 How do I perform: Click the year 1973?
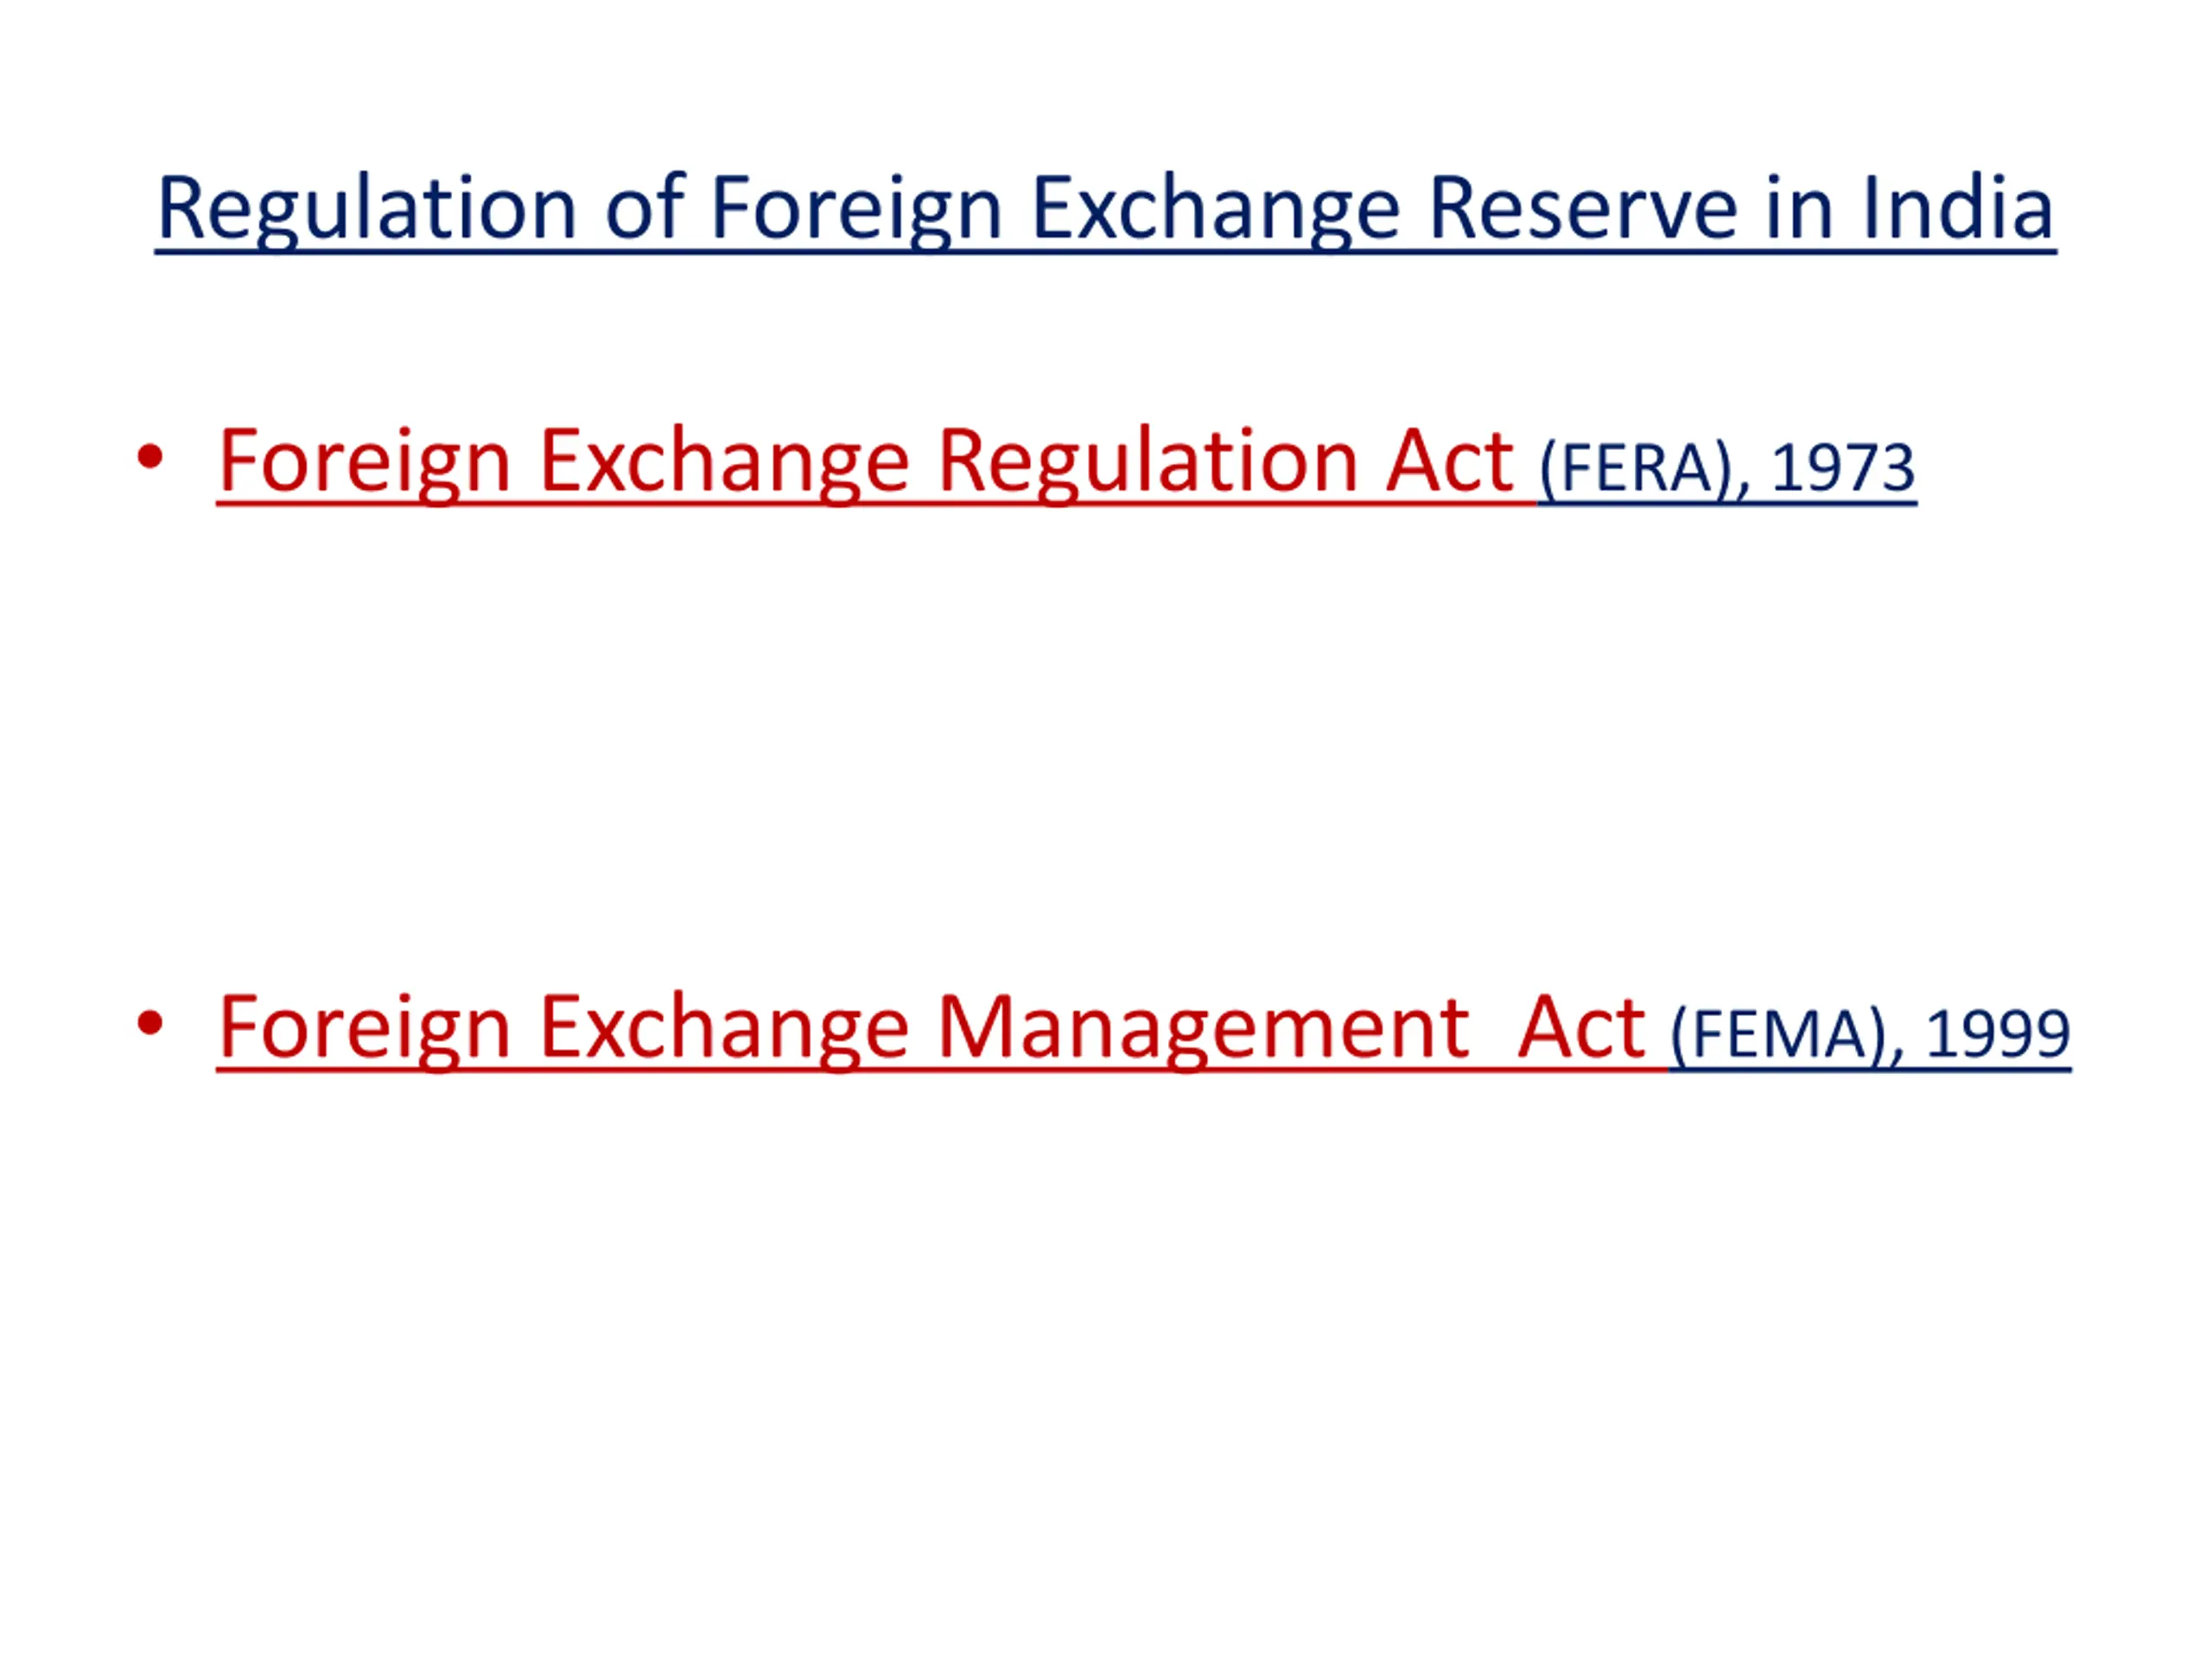pos(1843,468)
